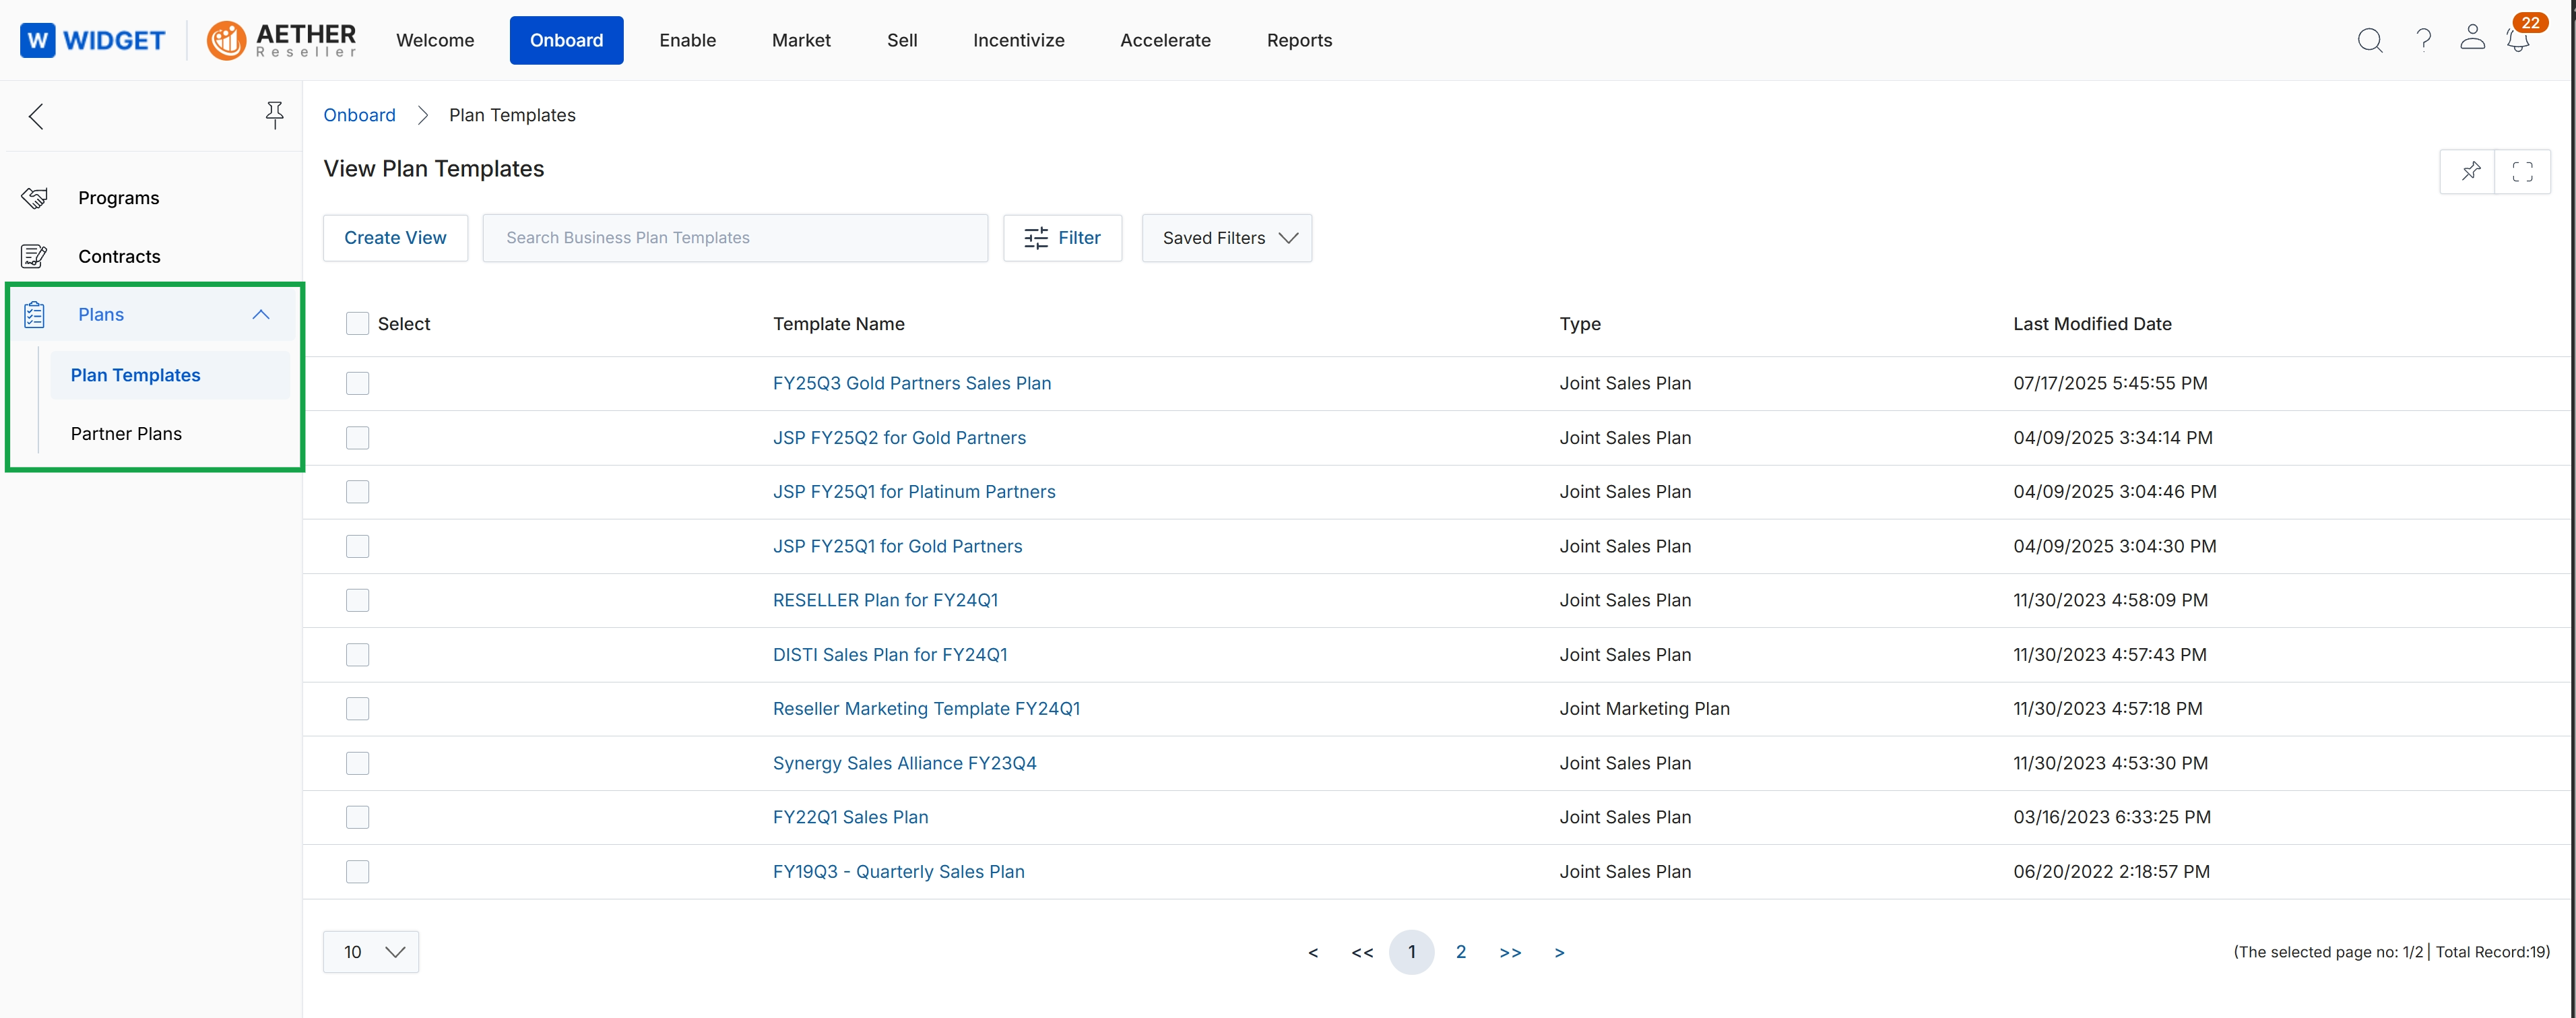The image size is (2576, 1018).
Task: Open JSP FY25Q1 for Gold Partners template
Action: tap(897, 546)
